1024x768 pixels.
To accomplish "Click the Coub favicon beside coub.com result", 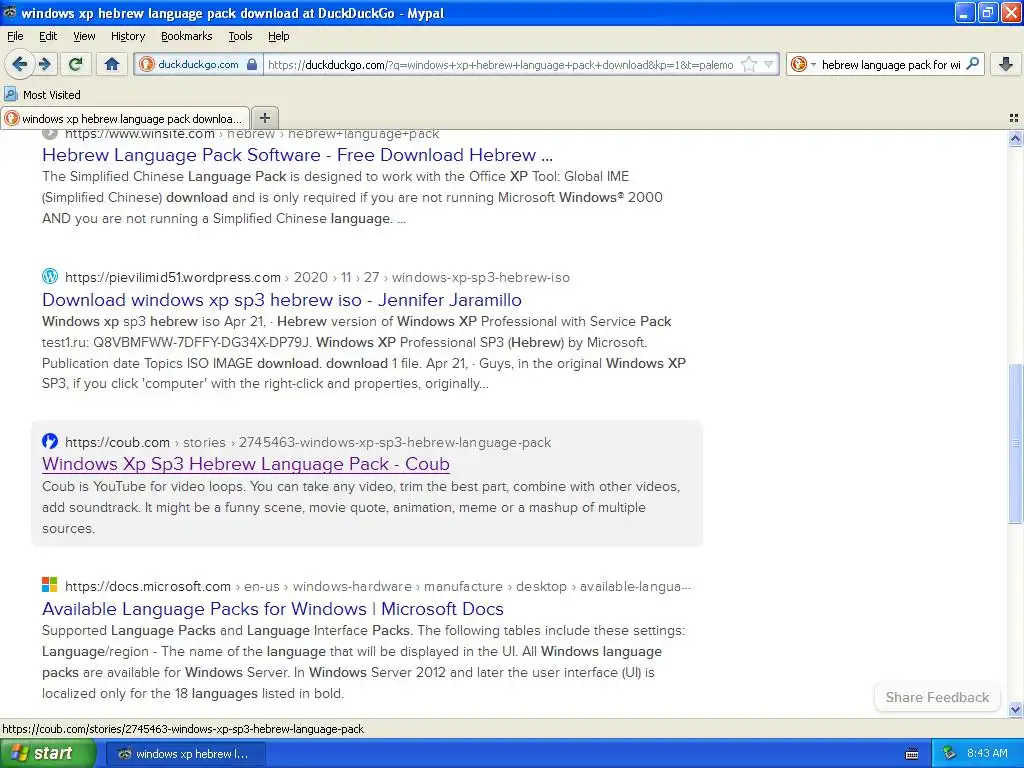I will pyautogui.click(x=50, y=441).
